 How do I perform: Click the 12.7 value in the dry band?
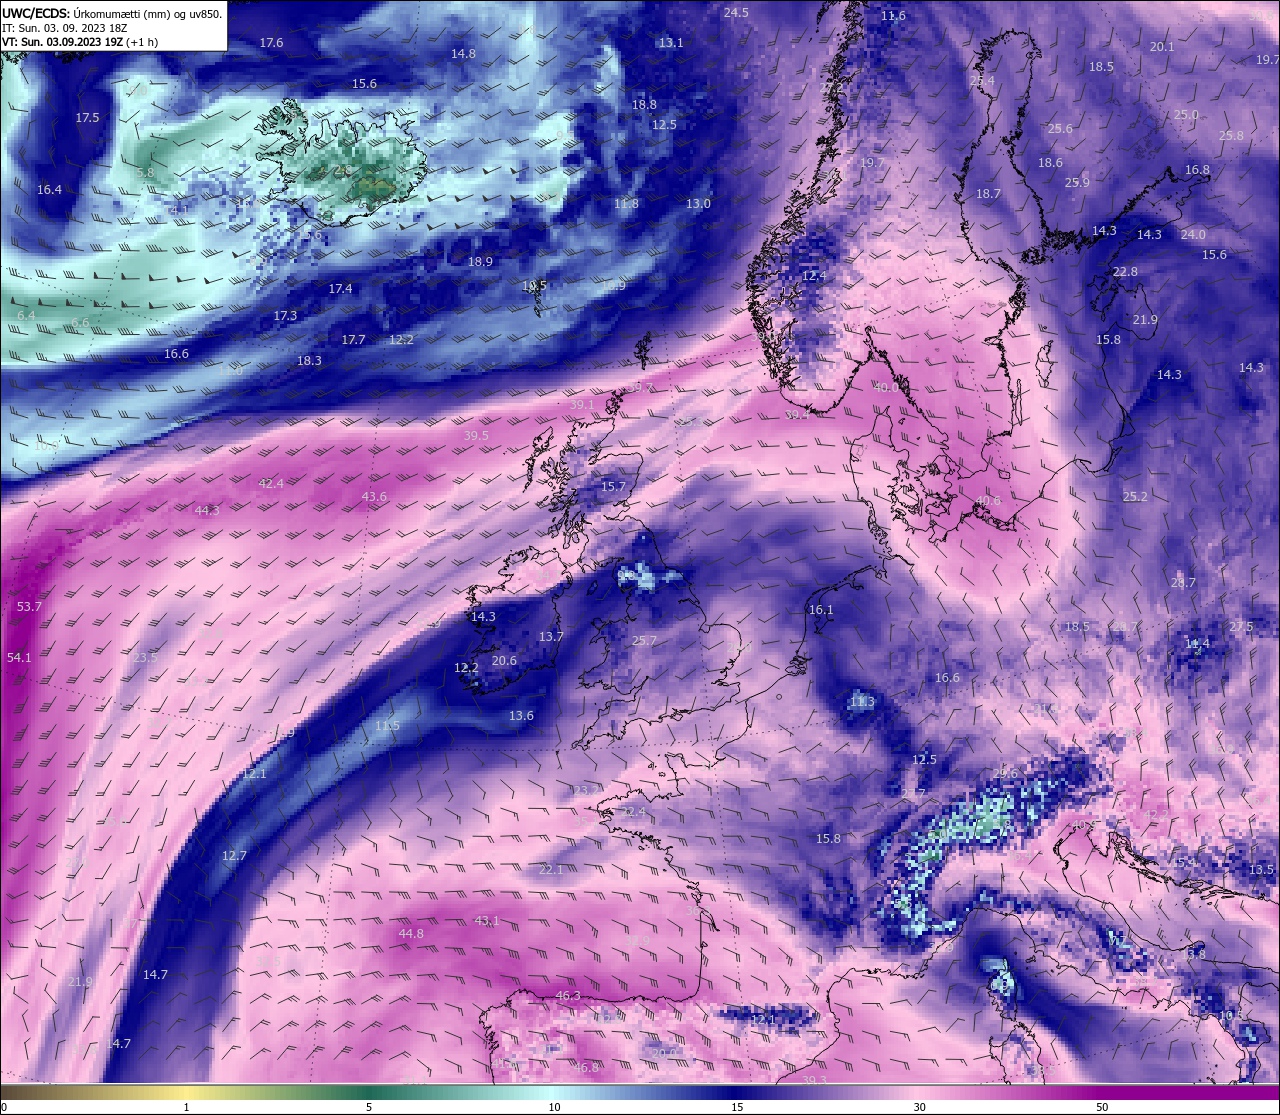[x=234, y=856]
